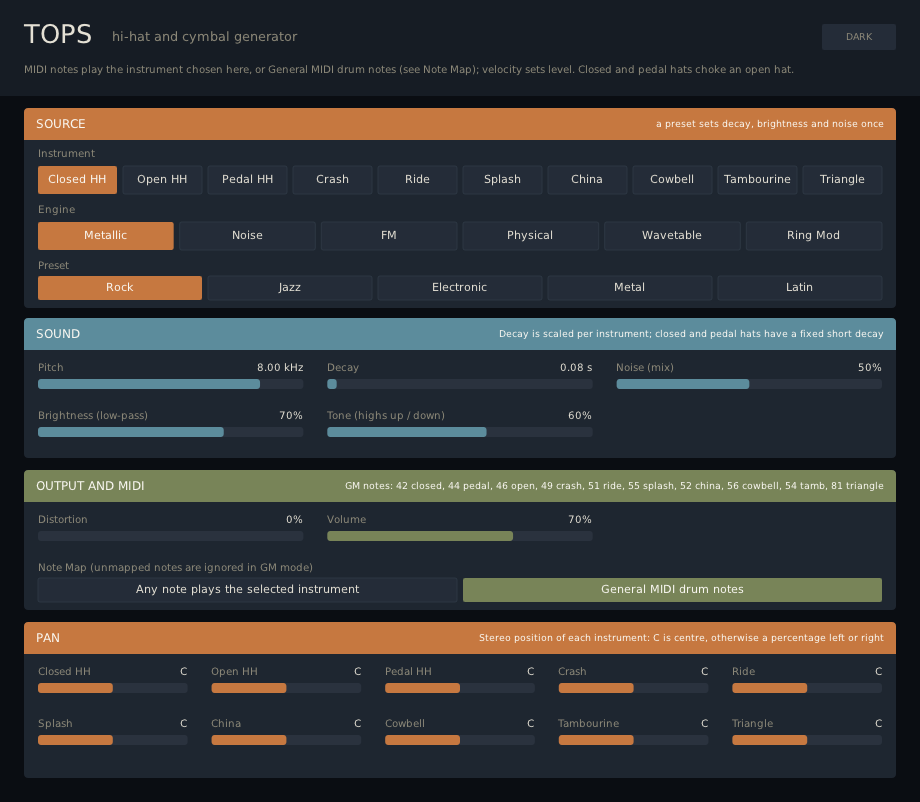Choose the Metal preset
Viewport: 920px width, 802px height.
[630, 287]
